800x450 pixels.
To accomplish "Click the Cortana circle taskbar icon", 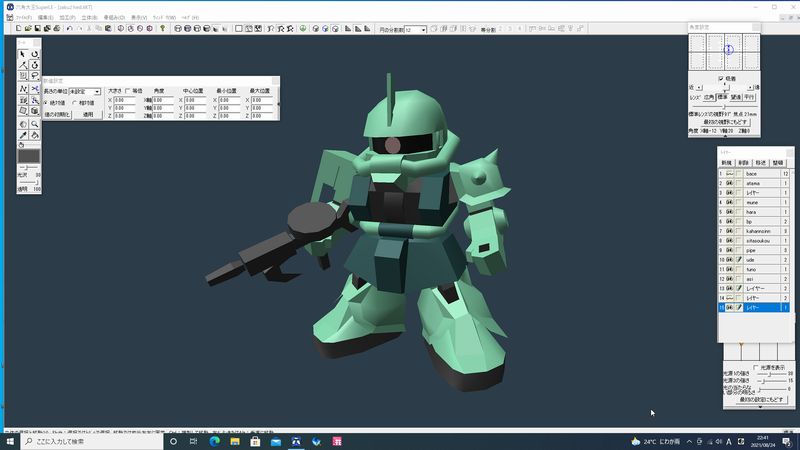I will point(173,441).
